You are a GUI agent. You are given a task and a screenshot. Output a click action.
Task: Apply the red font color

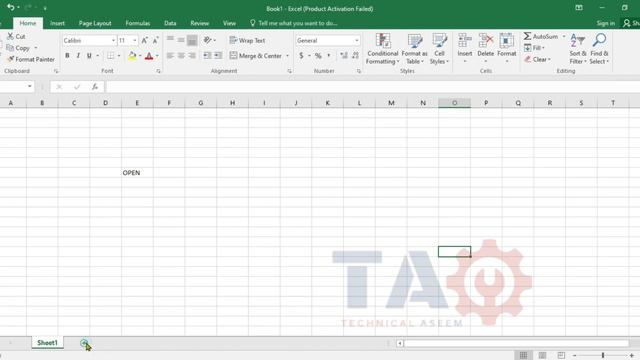point(149,56)
